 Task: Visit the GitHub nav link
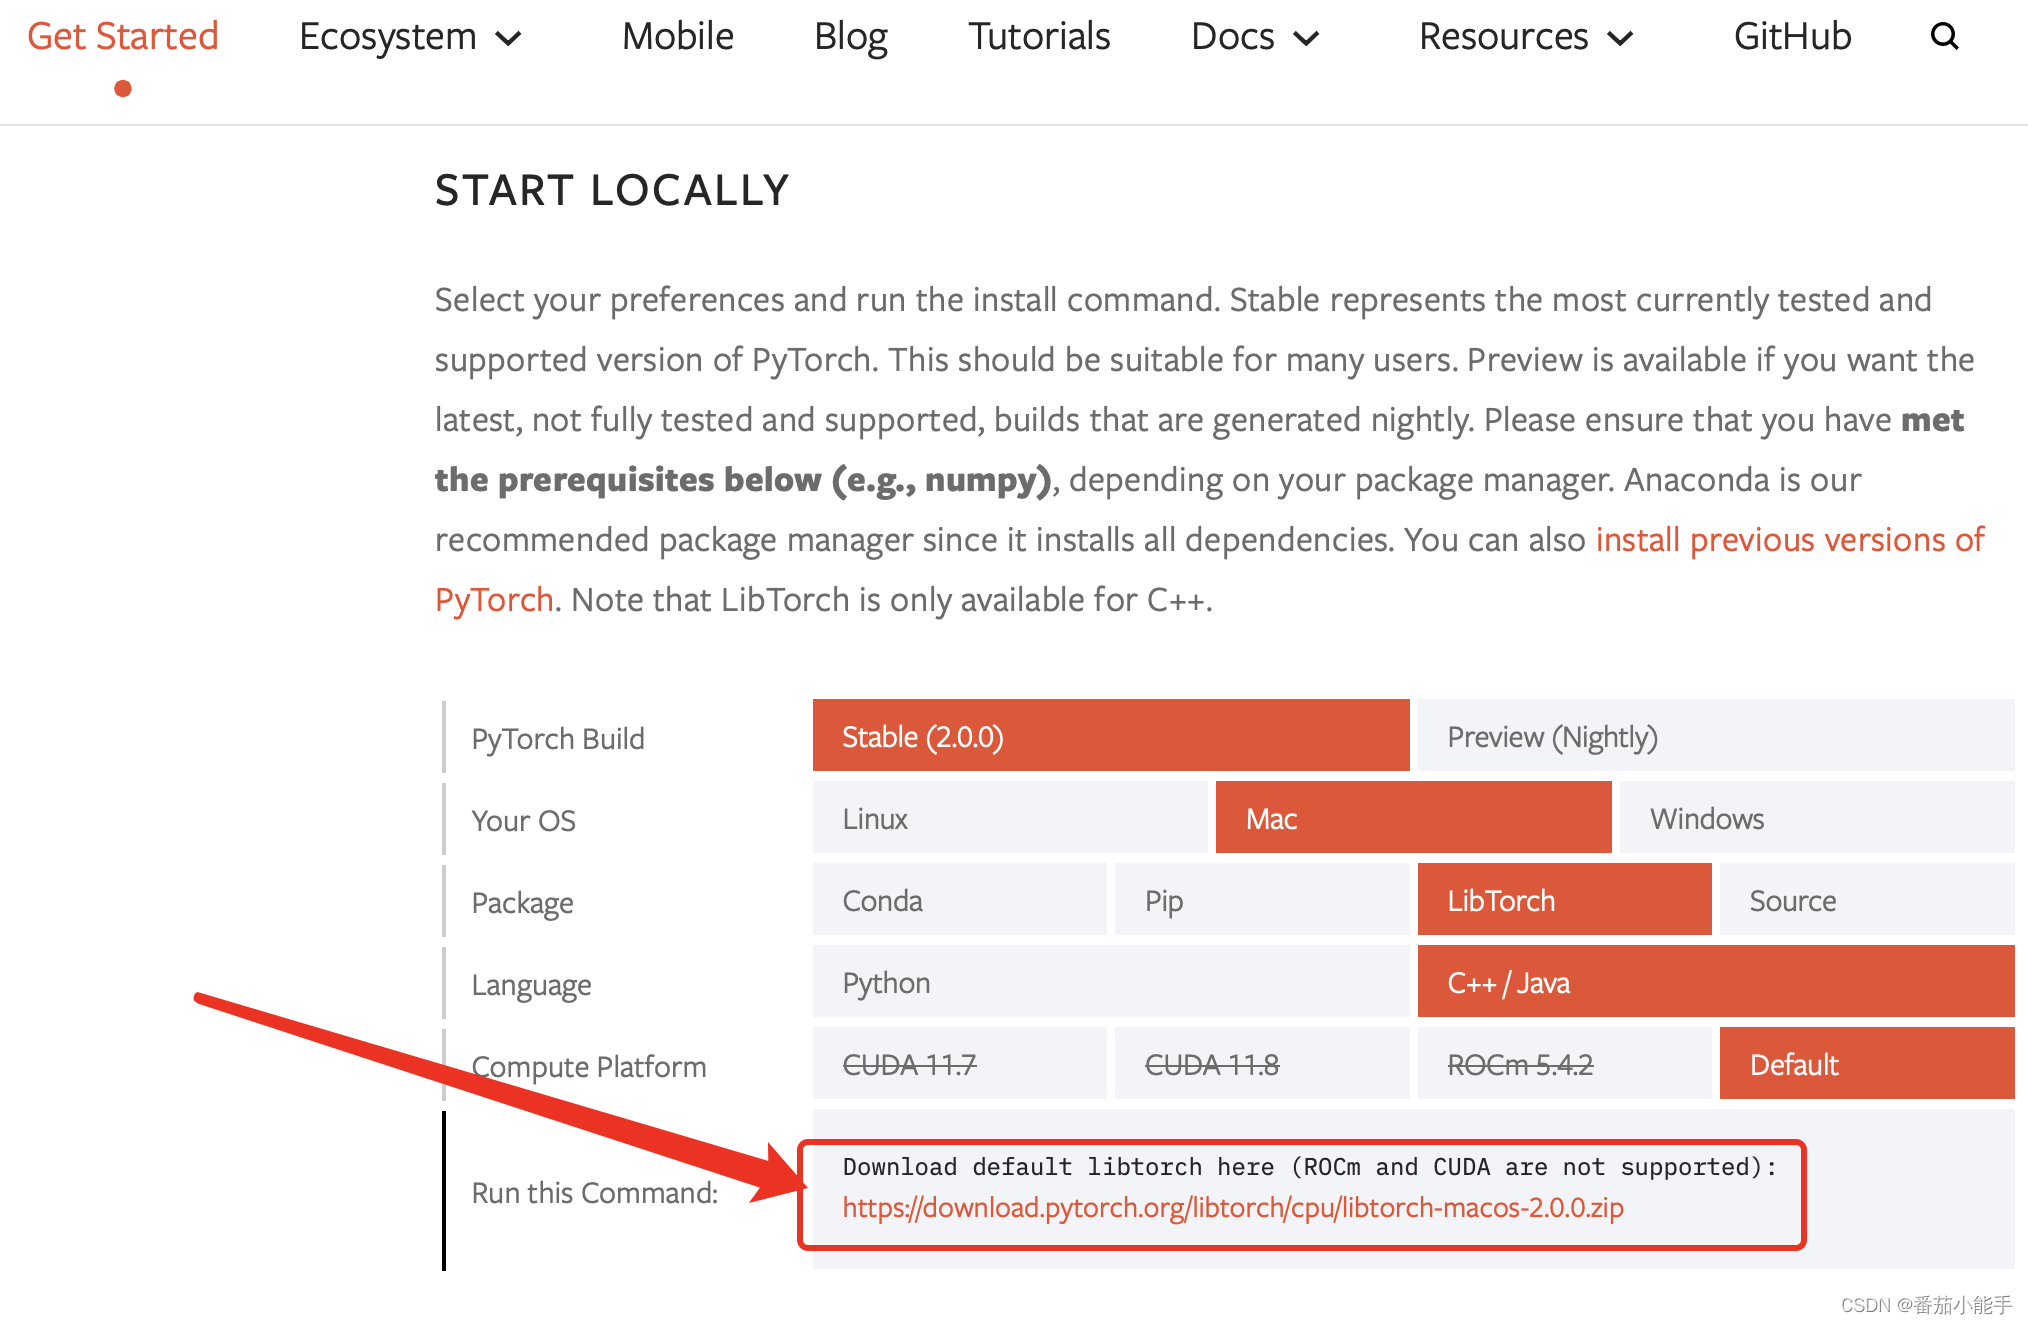[1792, 36]
